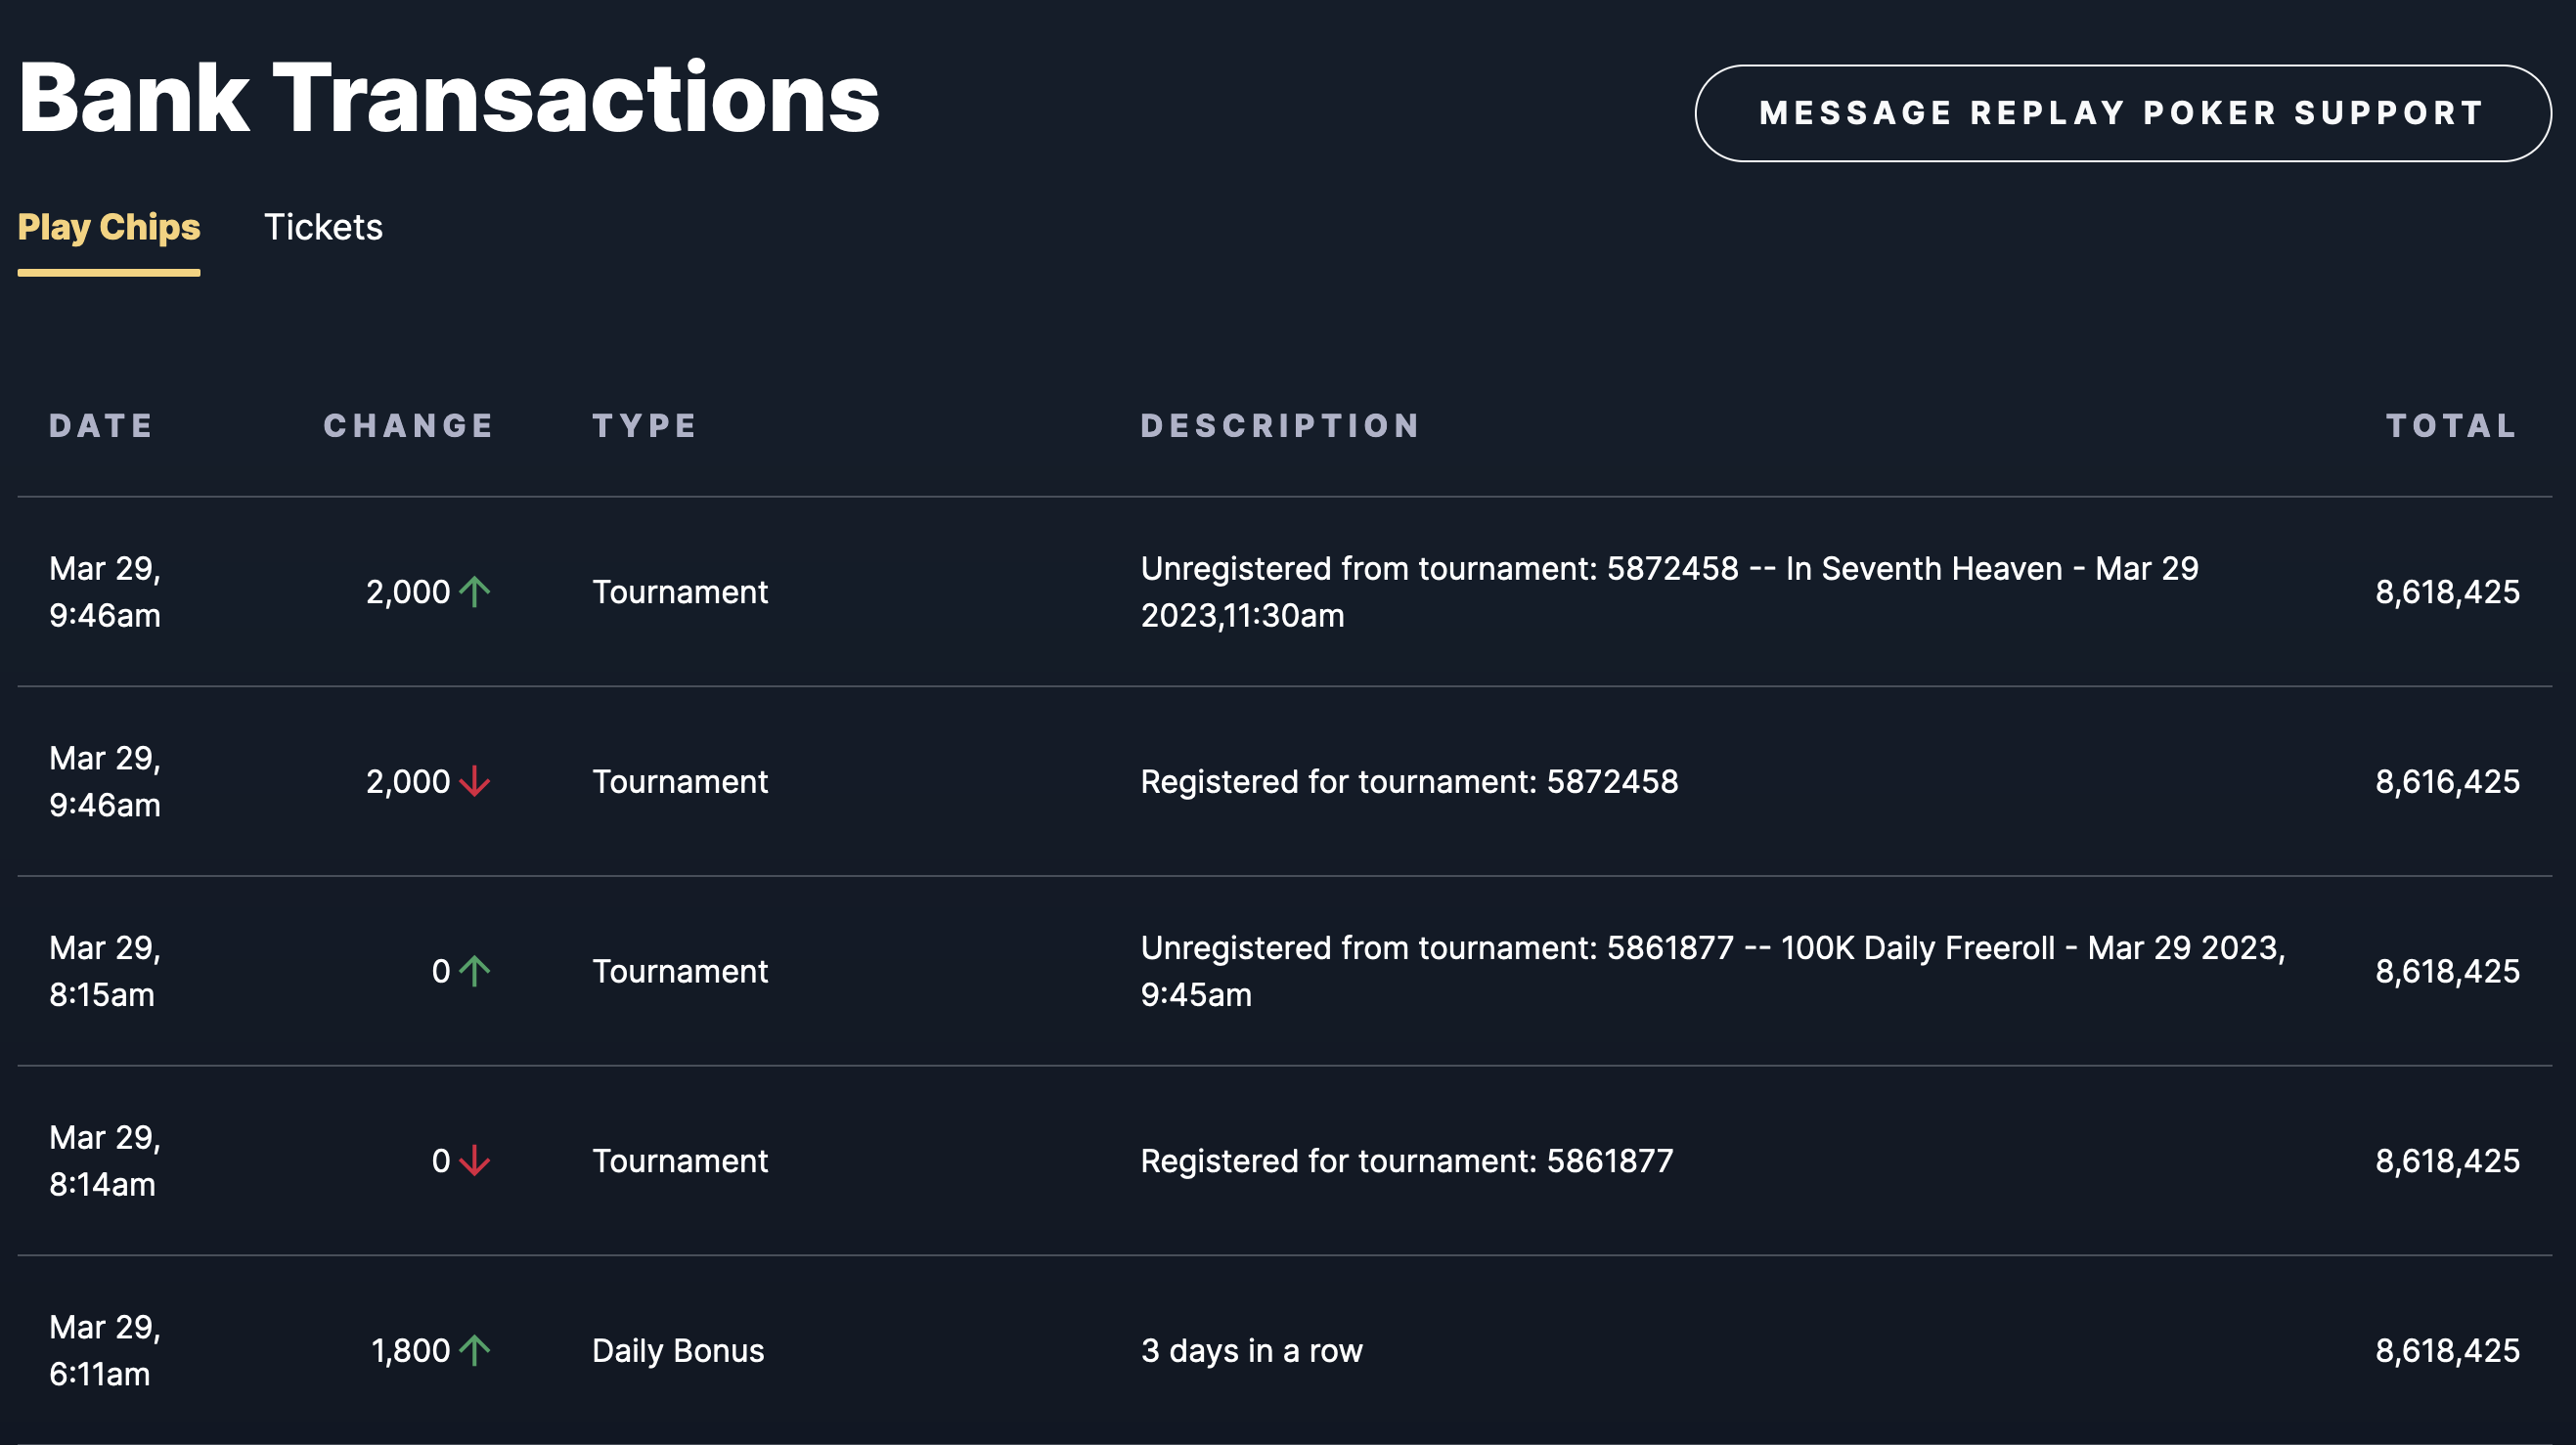This screenshot has height=1445, width=2576.
Task: Select the Play Chips tab
Action: [x=109, y=227]
